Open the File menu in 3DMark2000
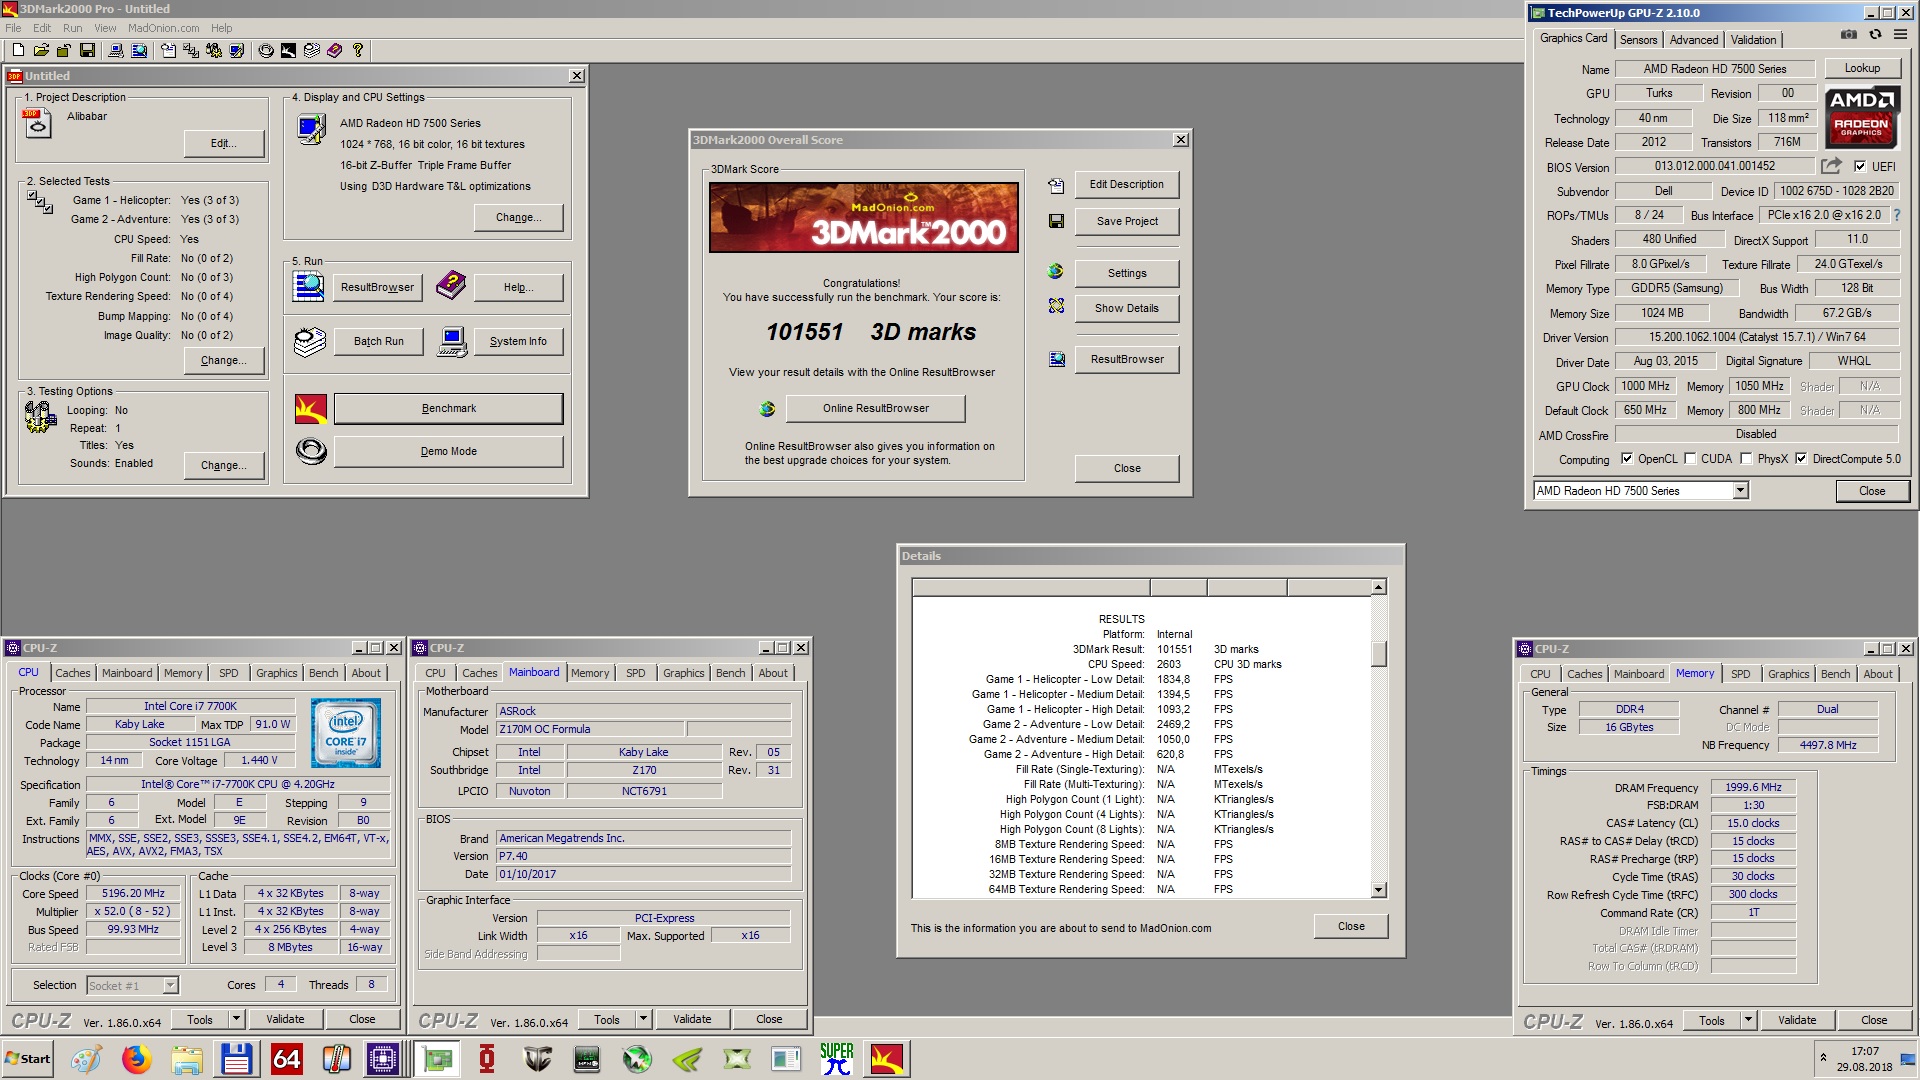The width and height of the screenshot is (1920, 1080). pyautogui.click(x=13, y=28)
